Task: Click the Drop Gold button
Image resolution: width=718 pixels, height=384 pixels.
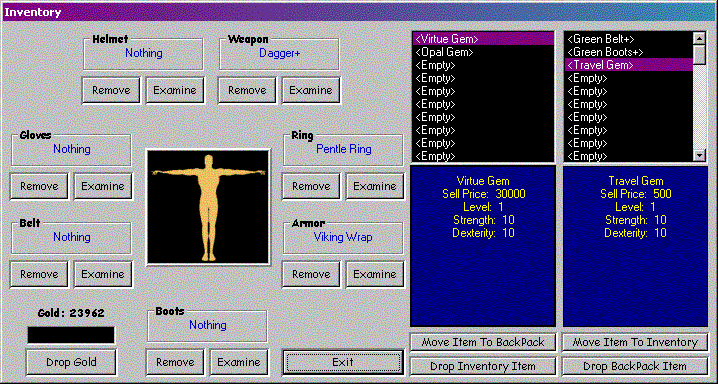Action: click(71, 362)
